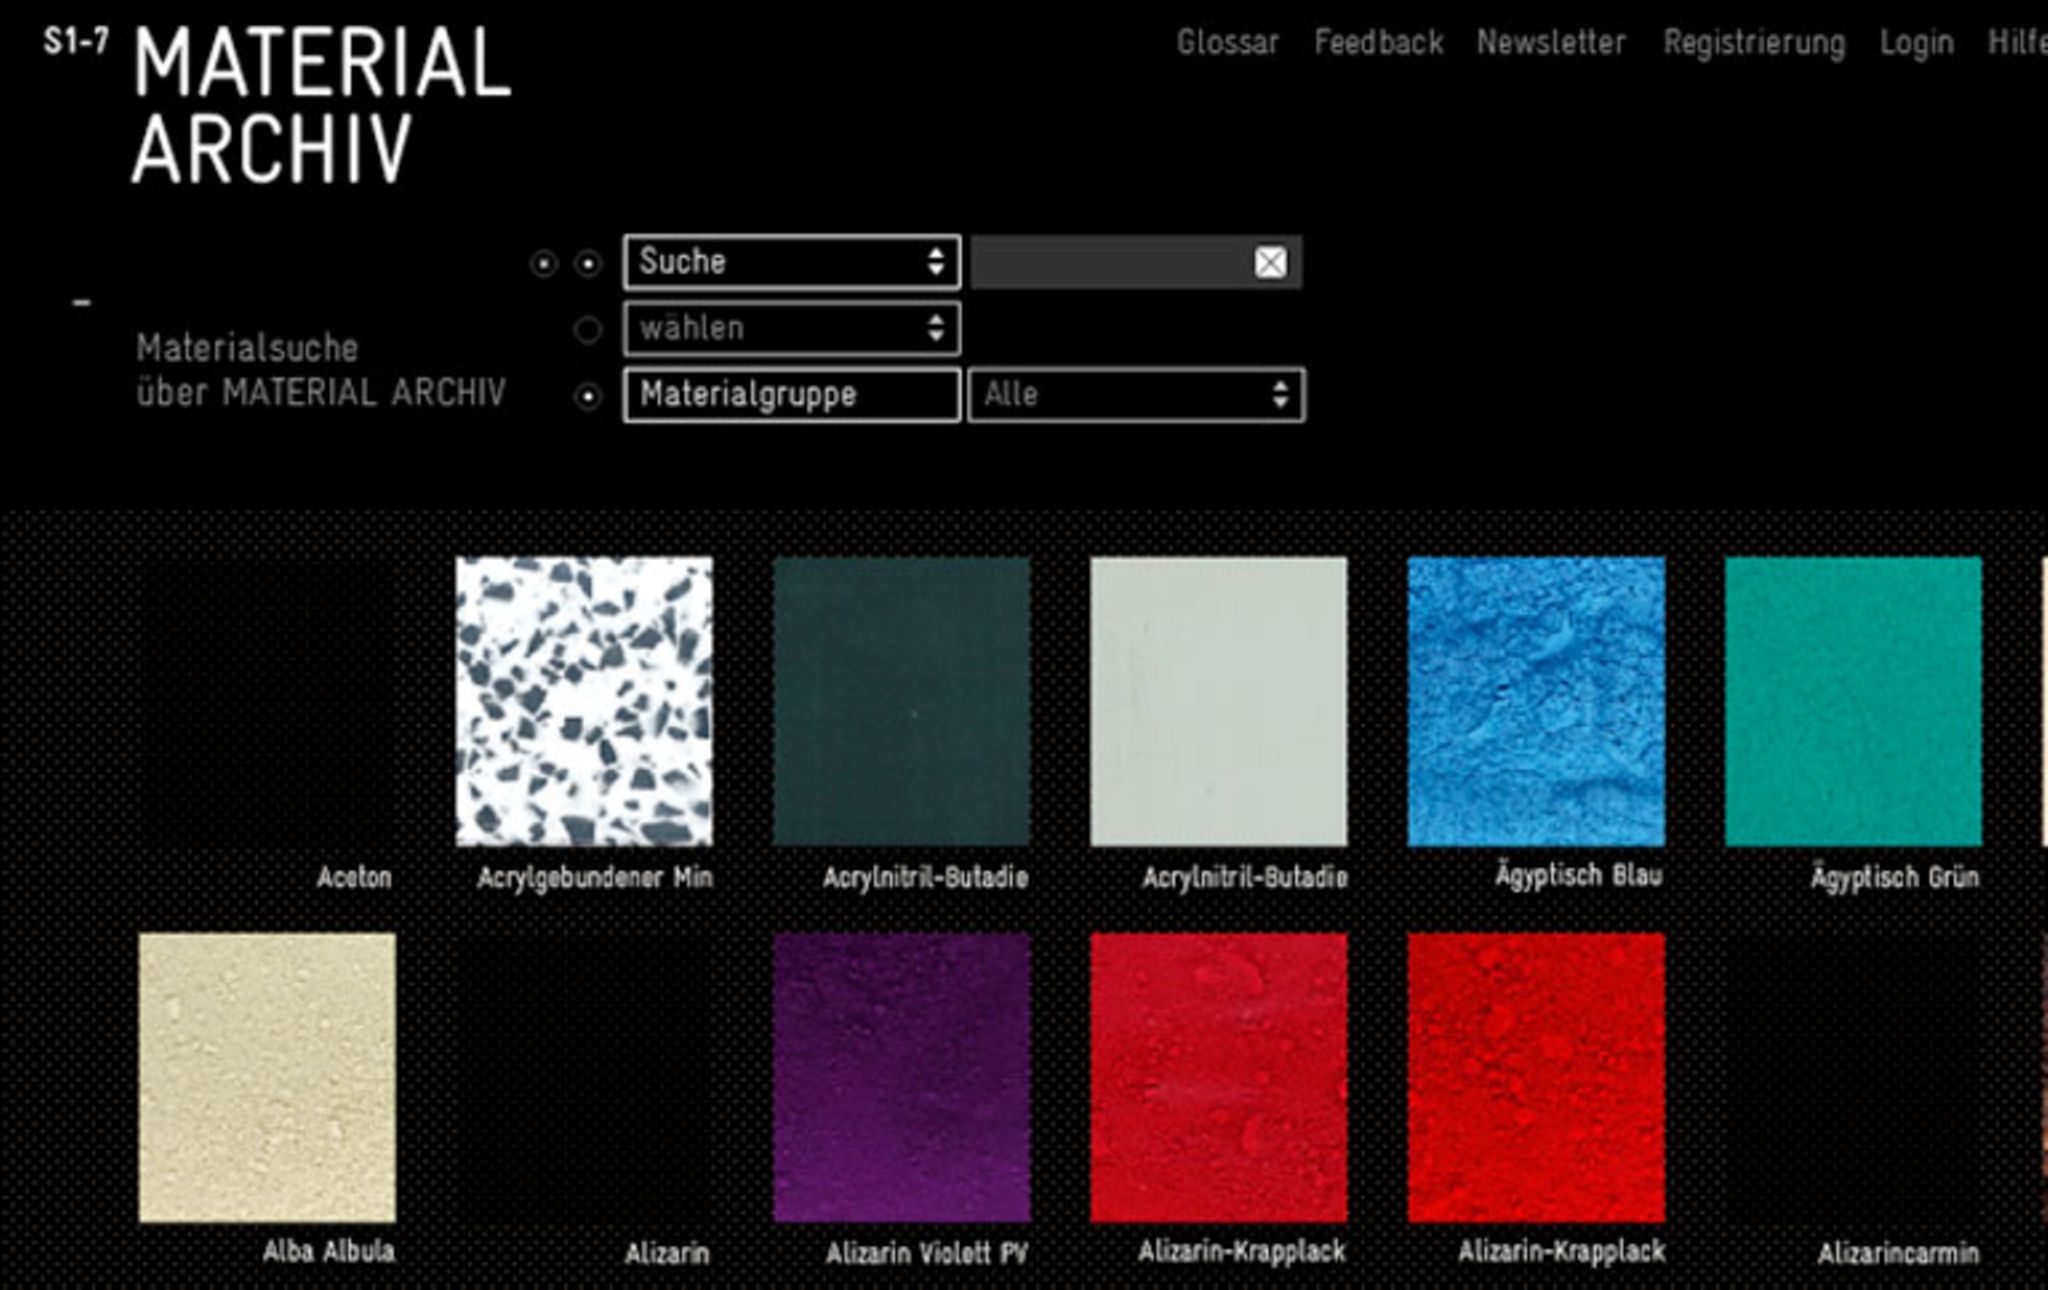Clear search field with X icon
This screenshot has height=1290, width=2048.
coord(1270,263)
